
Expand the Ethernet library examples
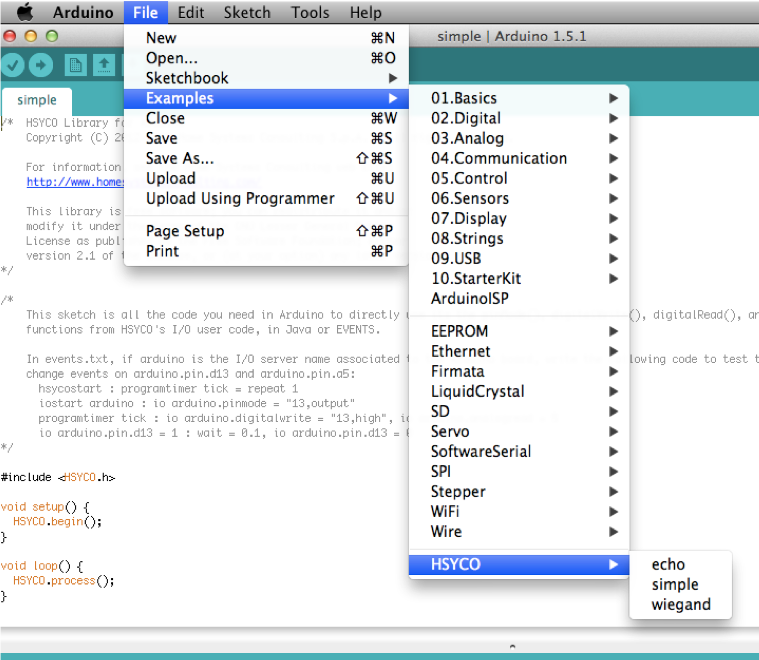[x=519, y=352]
